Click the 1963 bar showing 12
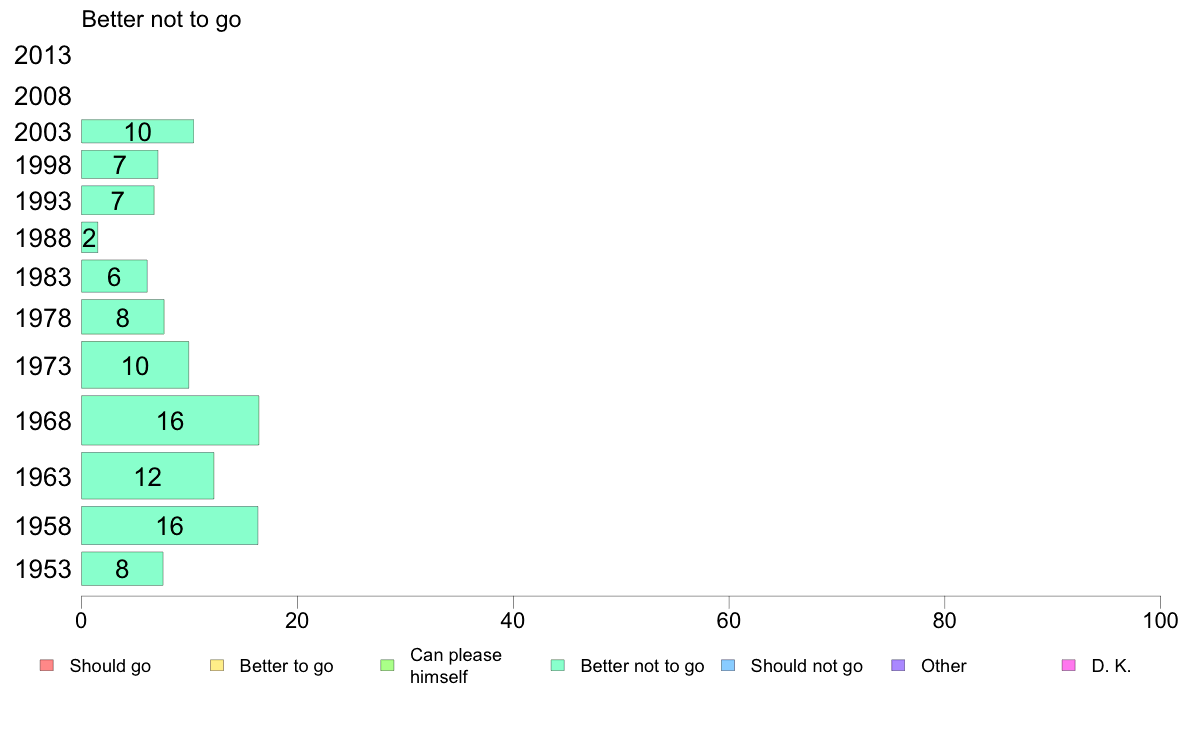The height and width of the screenshot is (736, 1188). 148,476
